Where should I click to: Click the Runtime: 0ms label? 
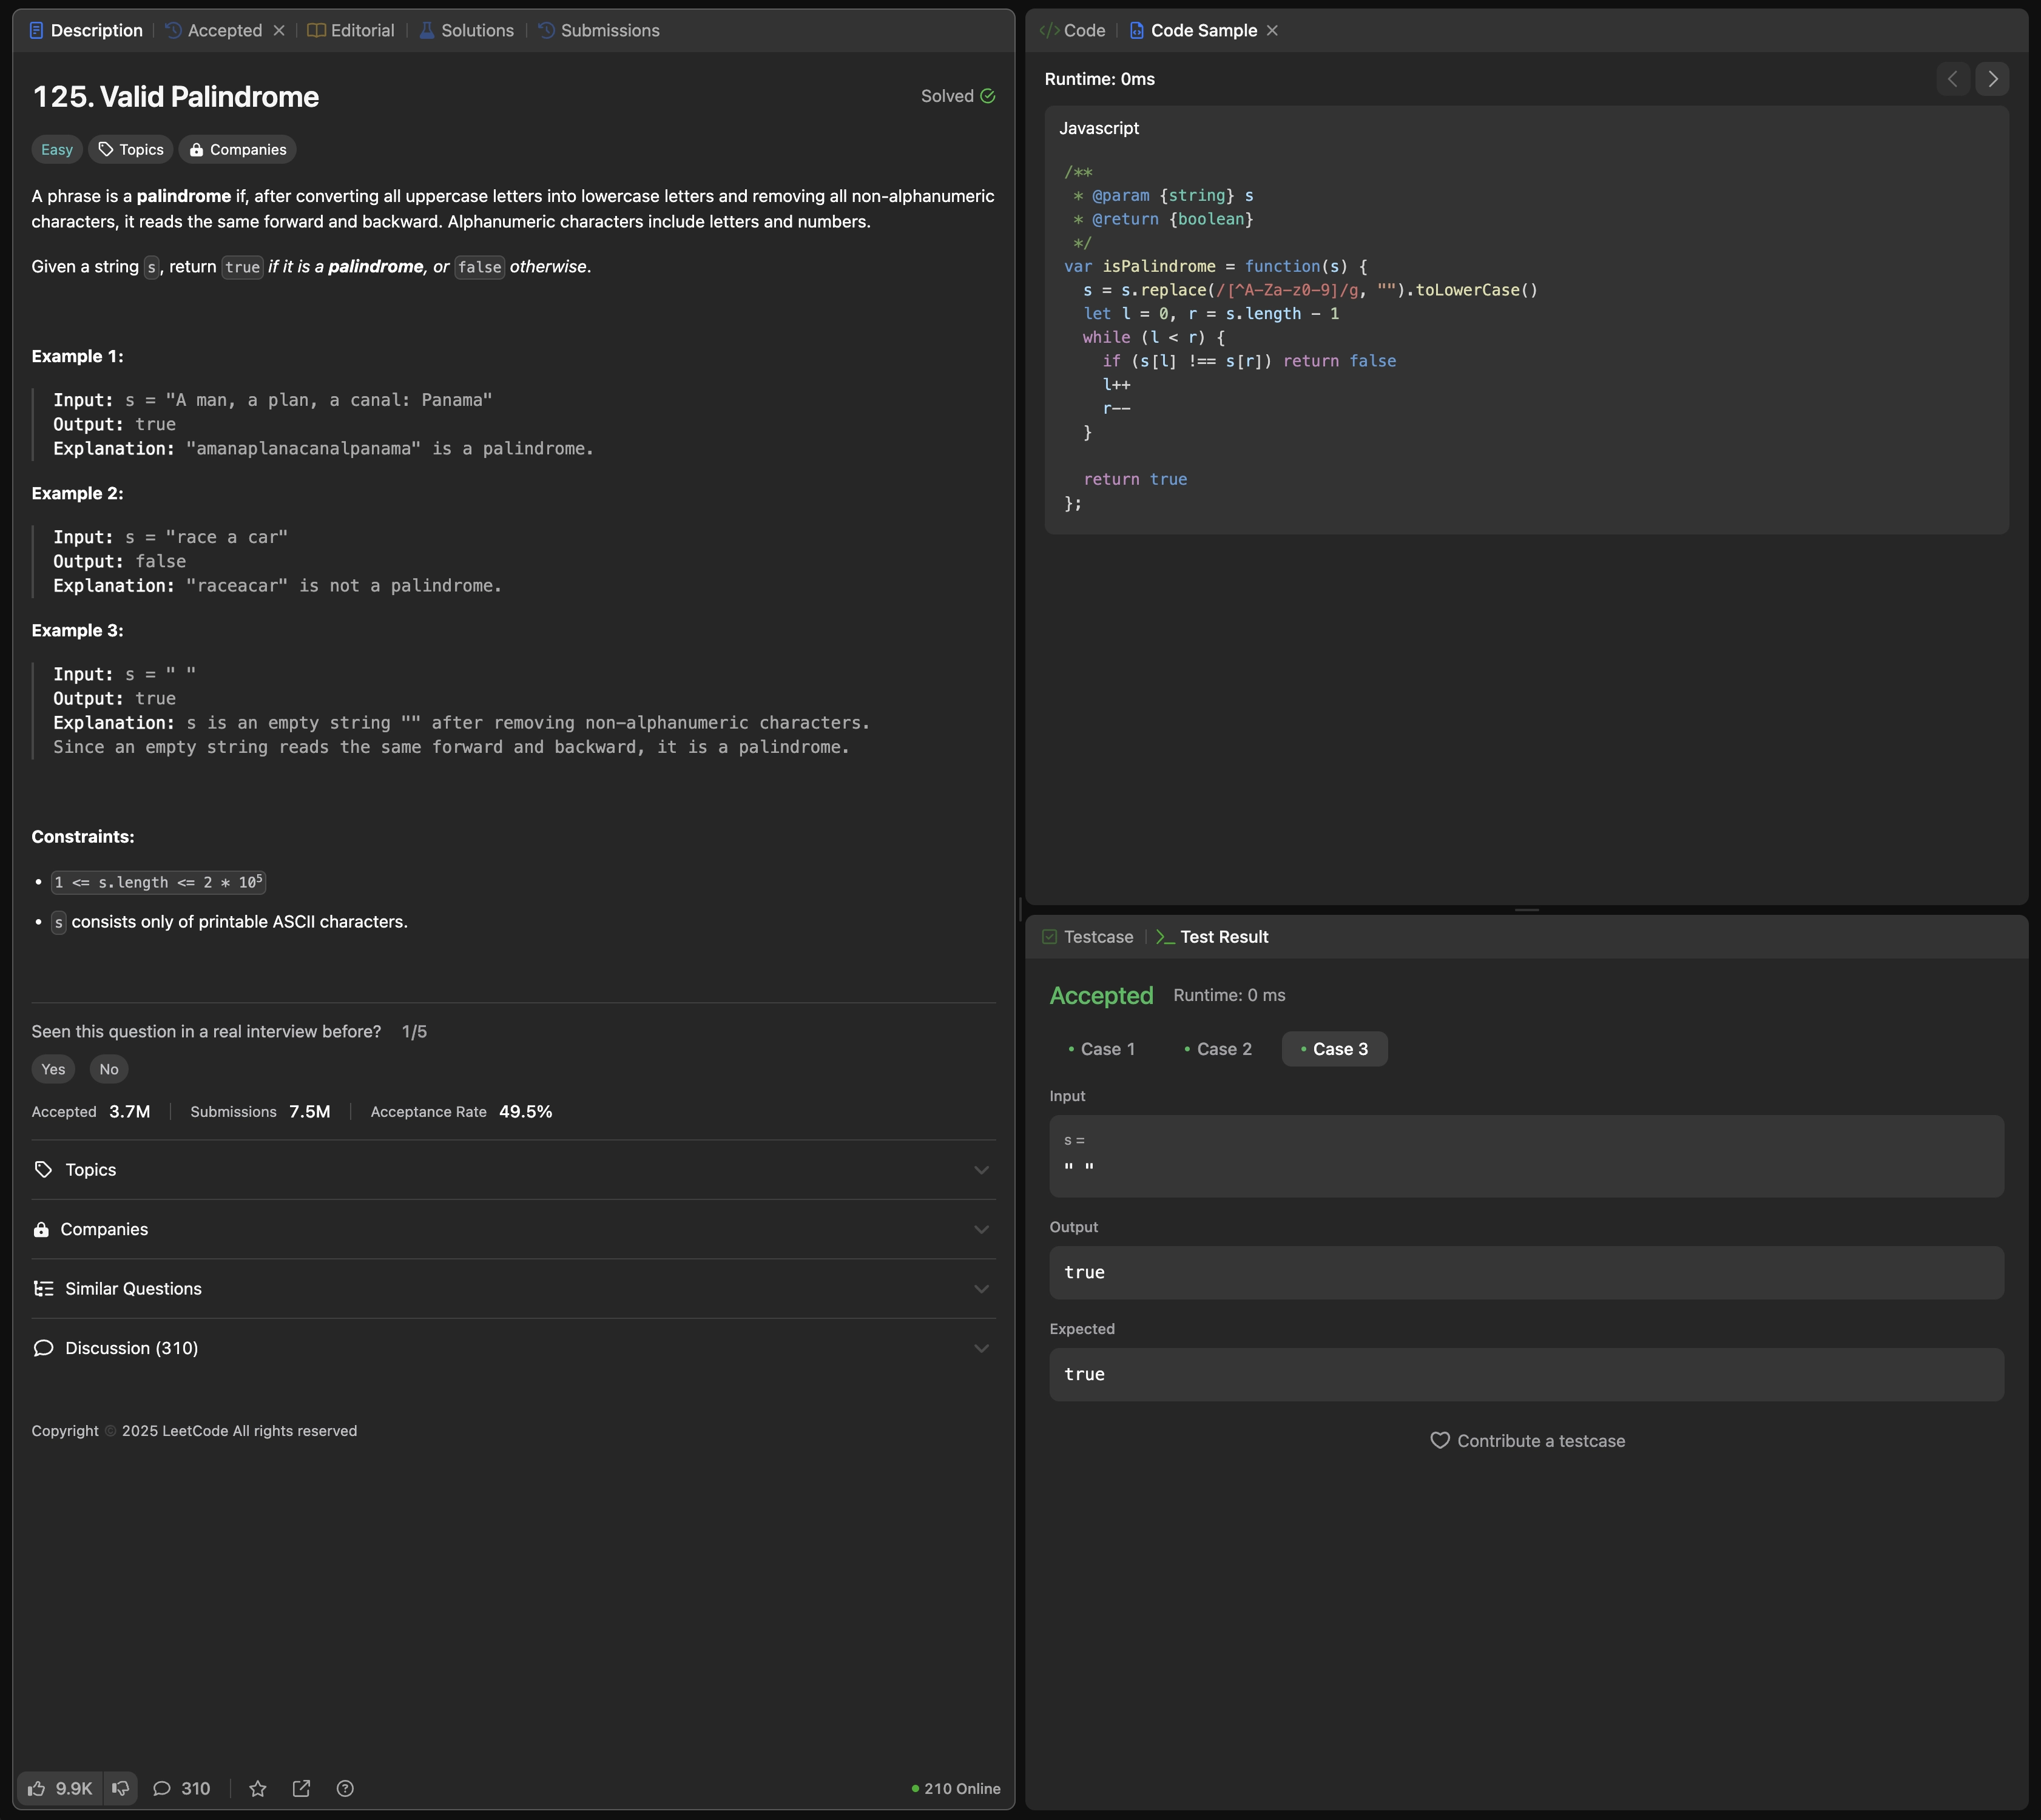tap(1100, 79)
